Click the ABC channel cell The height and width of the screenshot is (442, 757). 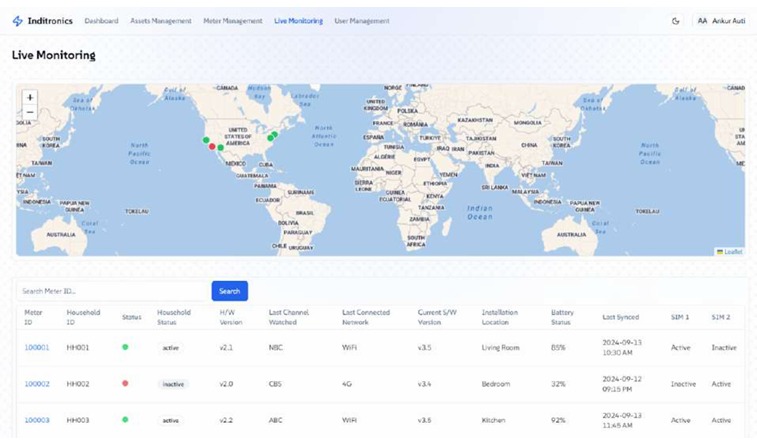276,420
